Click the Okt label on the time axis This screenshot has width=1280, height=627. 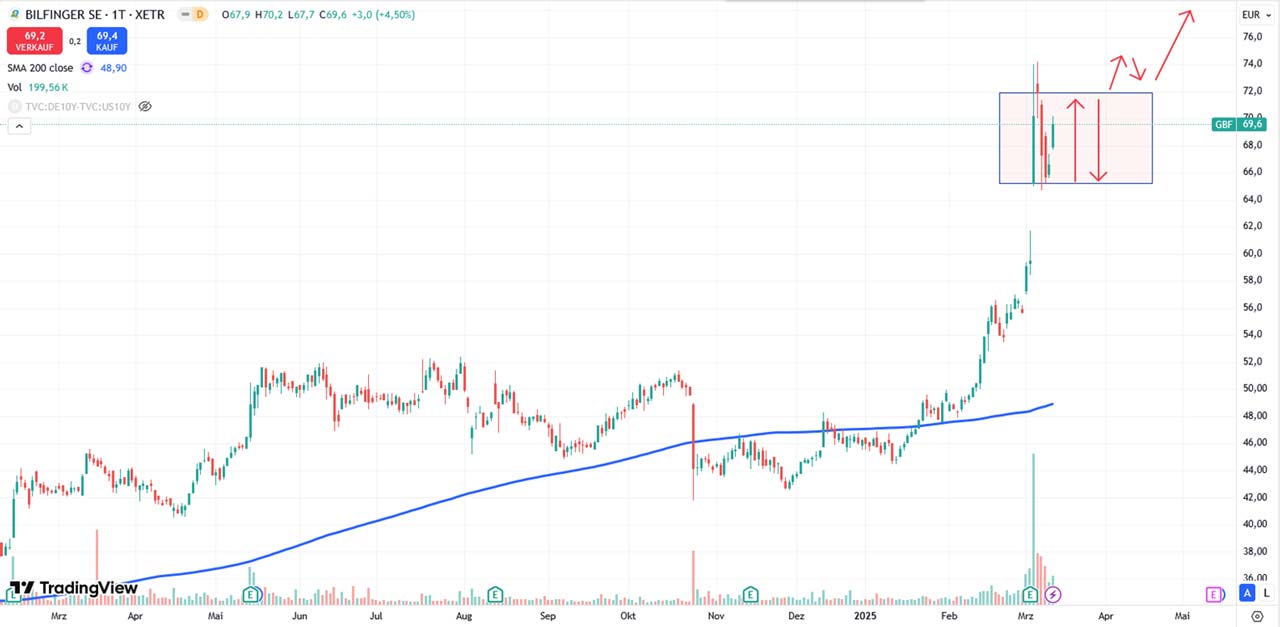click(628, 617)
